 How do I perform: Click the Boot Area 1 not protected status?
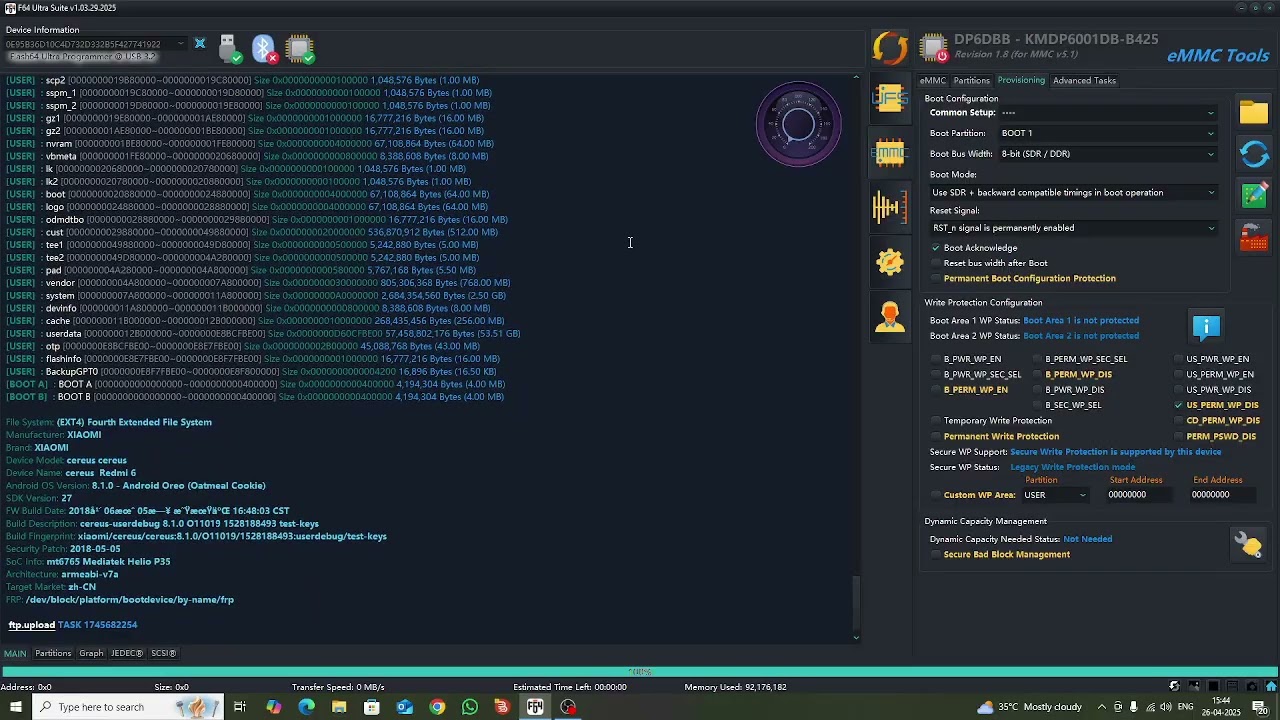(x=1081, y=321)
